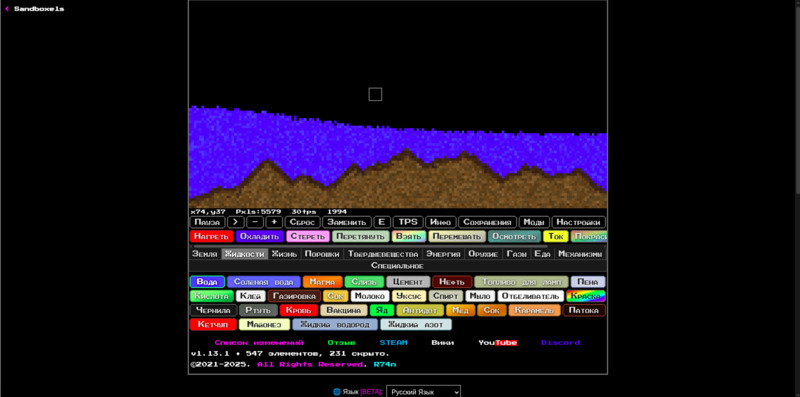Select the Взять pick tool

pos(409,237)
